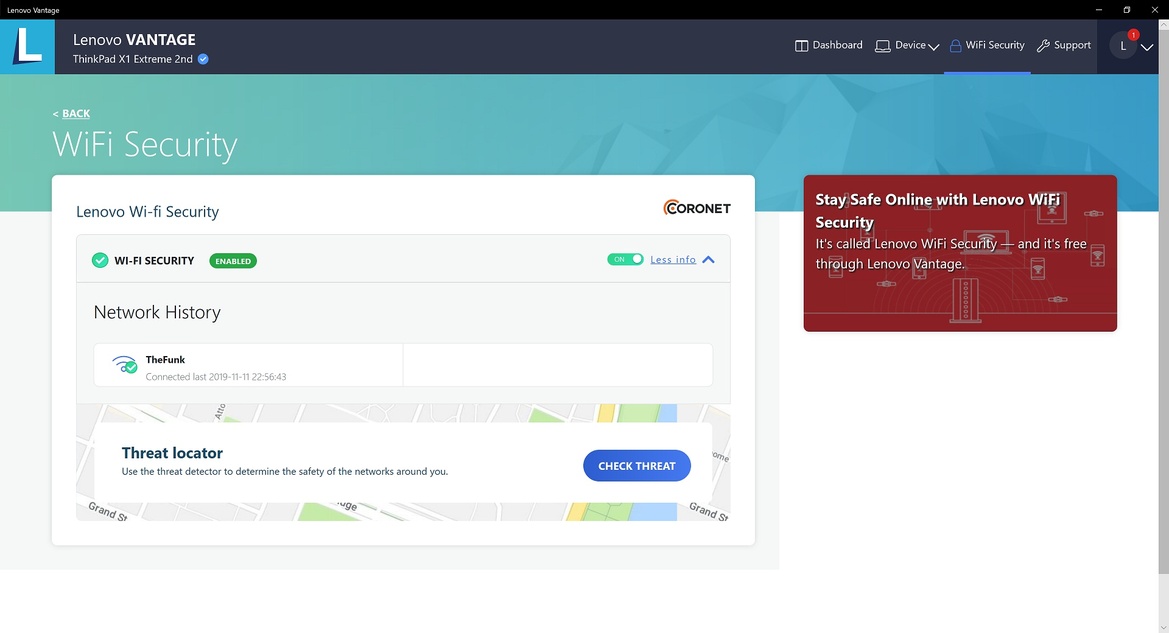Viewport: 1169px width, 633px height.
Task: Expand the Device dropdown arrow
Action: coord(933,47)
